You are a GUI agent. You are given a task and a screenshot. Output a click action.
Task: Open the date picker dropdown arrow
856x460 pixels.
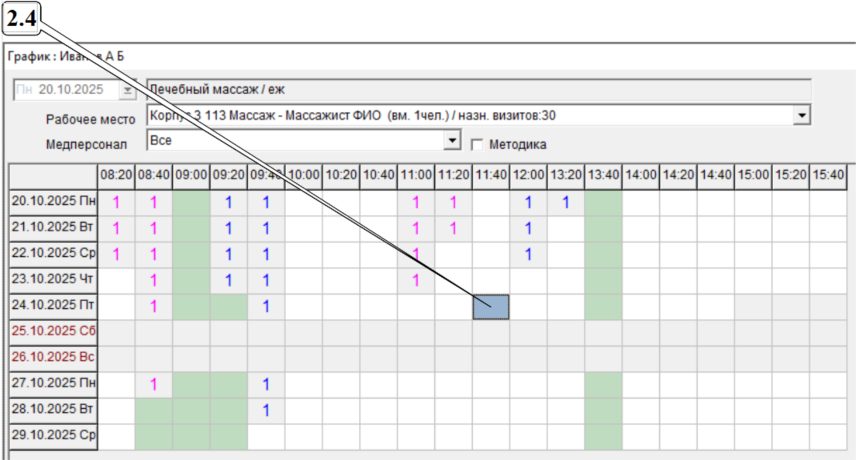point(127,90)
